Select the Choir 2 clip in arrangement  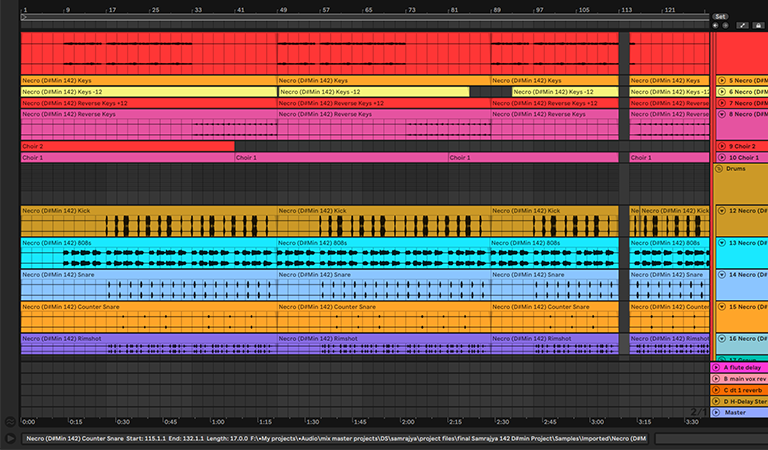pyautogui.click(x=127, y=146)
